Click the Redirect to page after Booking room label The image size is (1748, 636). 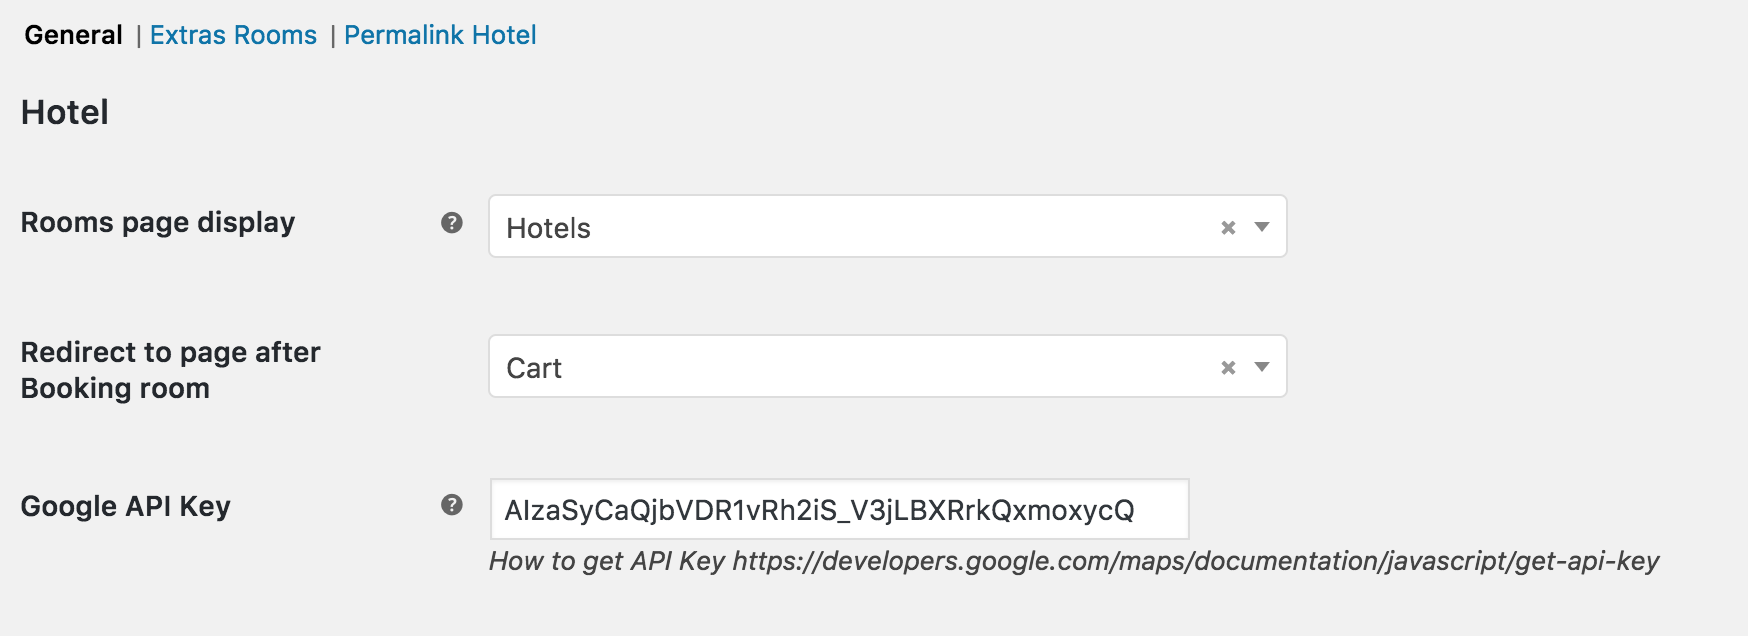(171, 370)
